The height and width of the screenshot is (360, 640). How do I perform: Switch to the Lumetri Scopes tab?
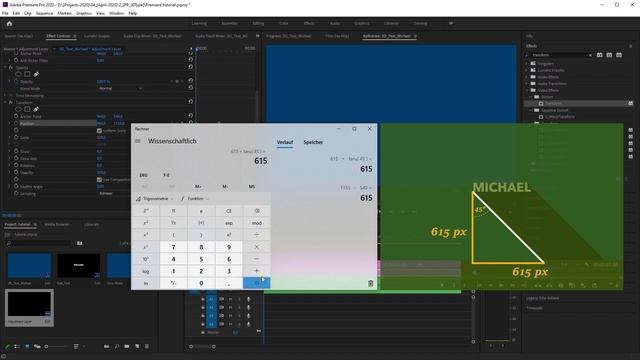point(97,36)
